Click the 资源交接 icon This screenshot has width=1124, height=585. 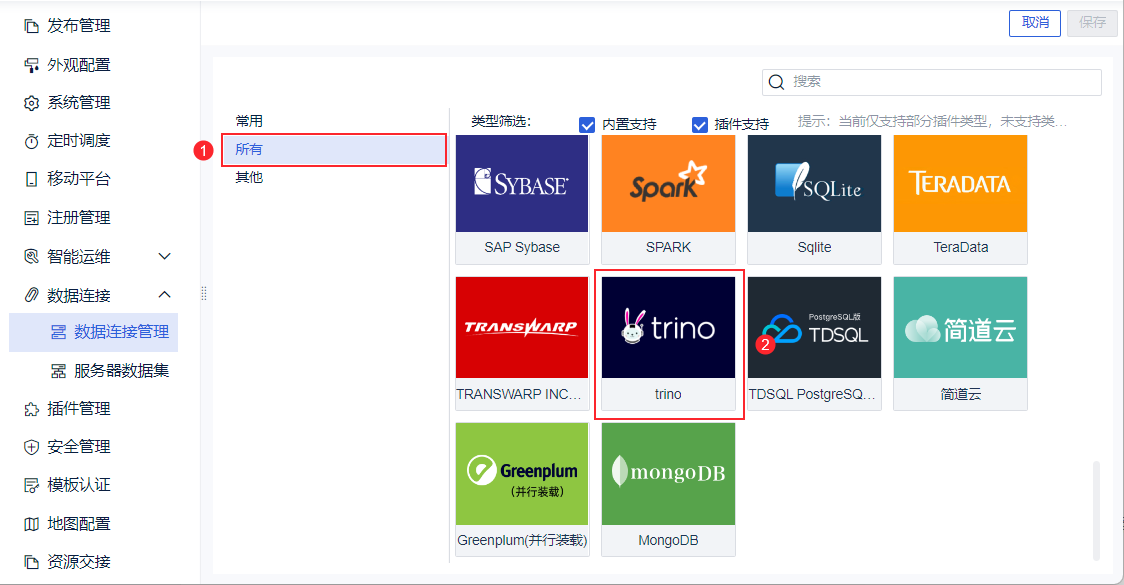(31, 562)
